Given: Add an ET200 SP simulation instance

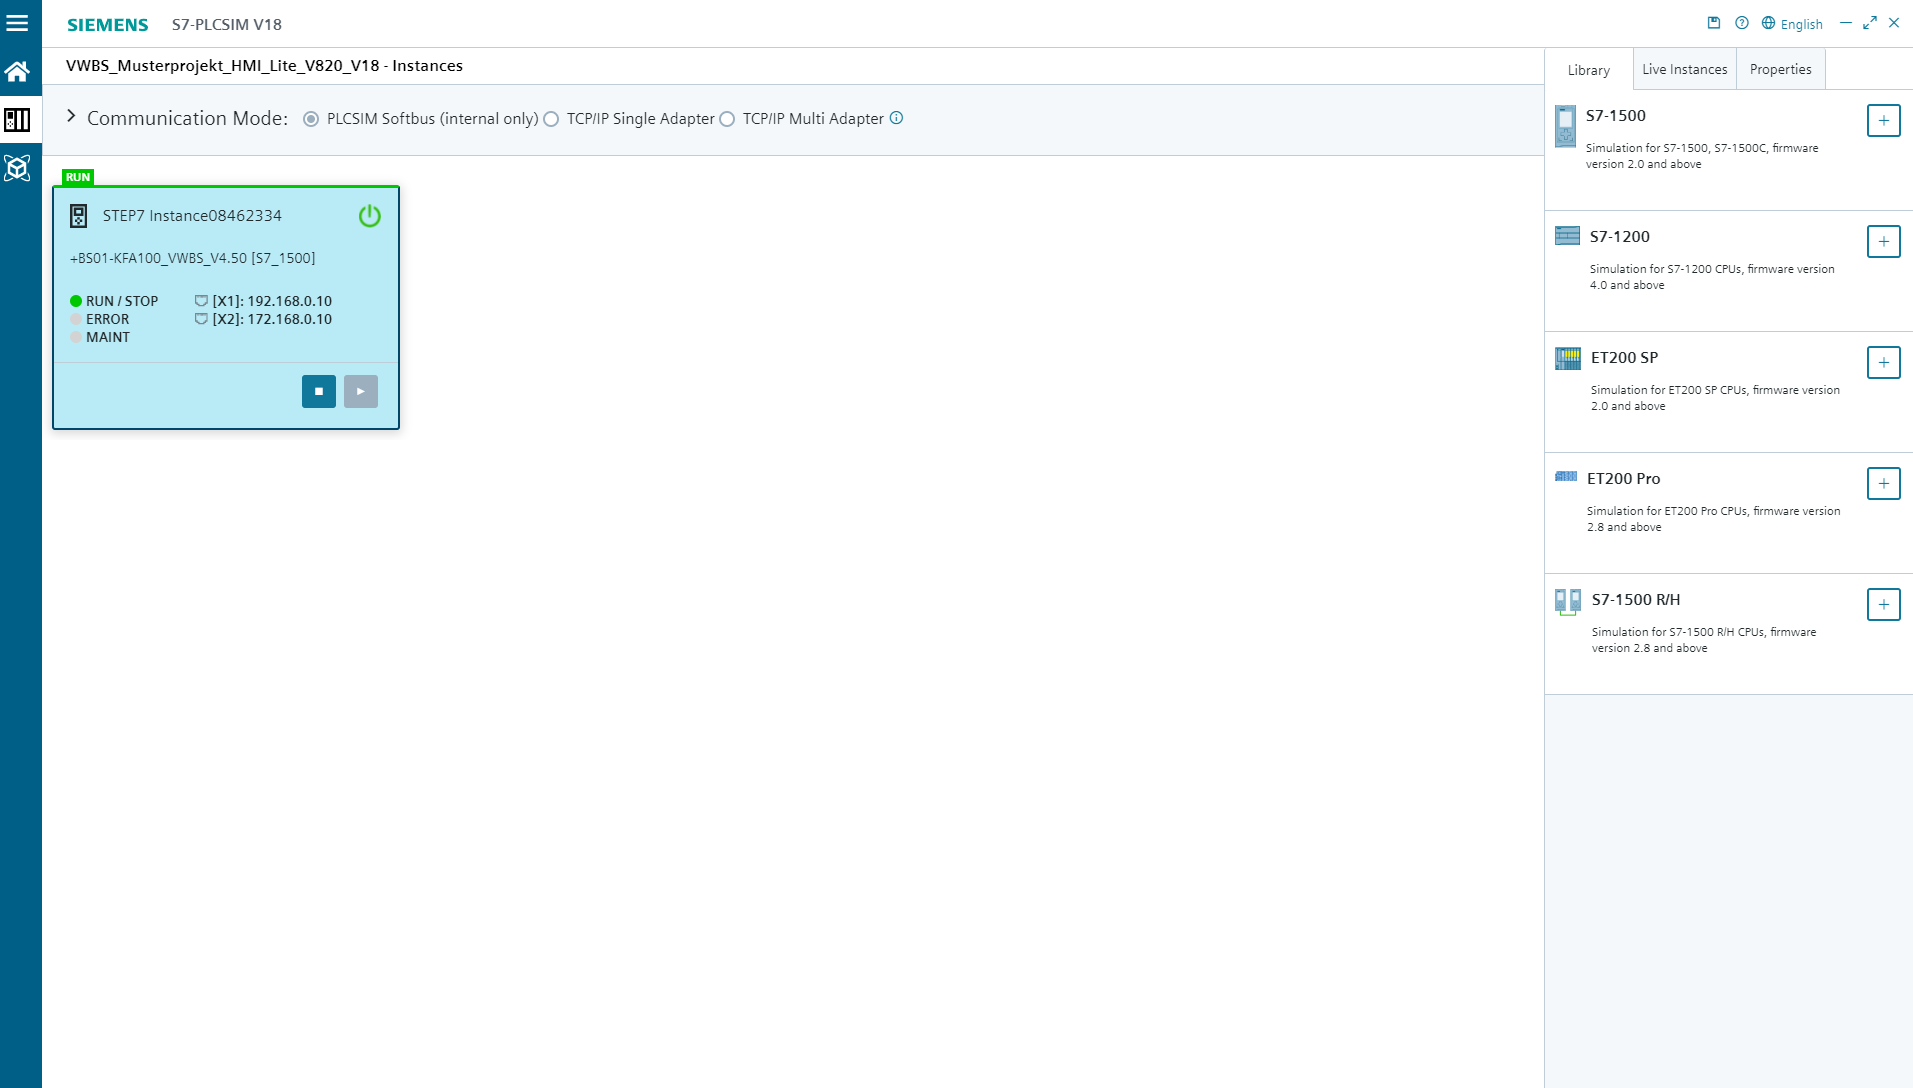Looking at the screenshot, I should [x=1884, y=363].
